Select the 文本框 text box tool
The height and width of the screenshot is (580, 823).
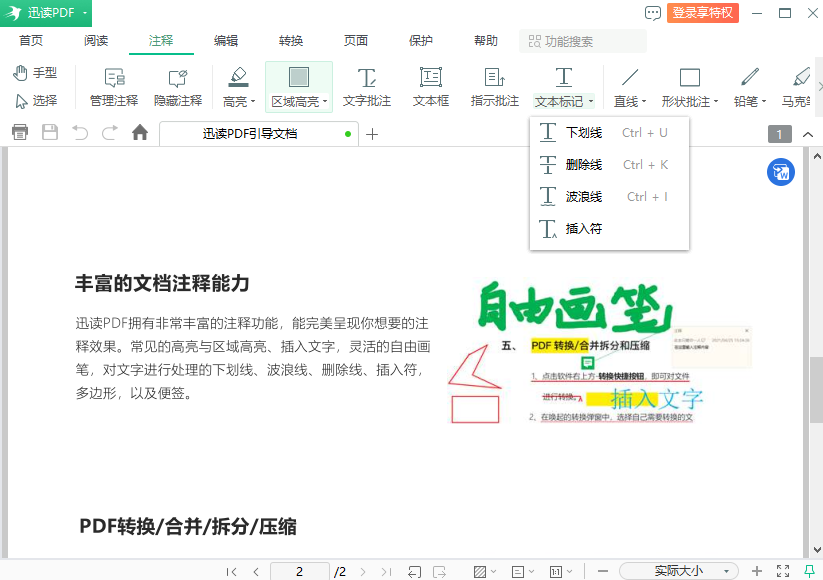[x=431, y=87]
